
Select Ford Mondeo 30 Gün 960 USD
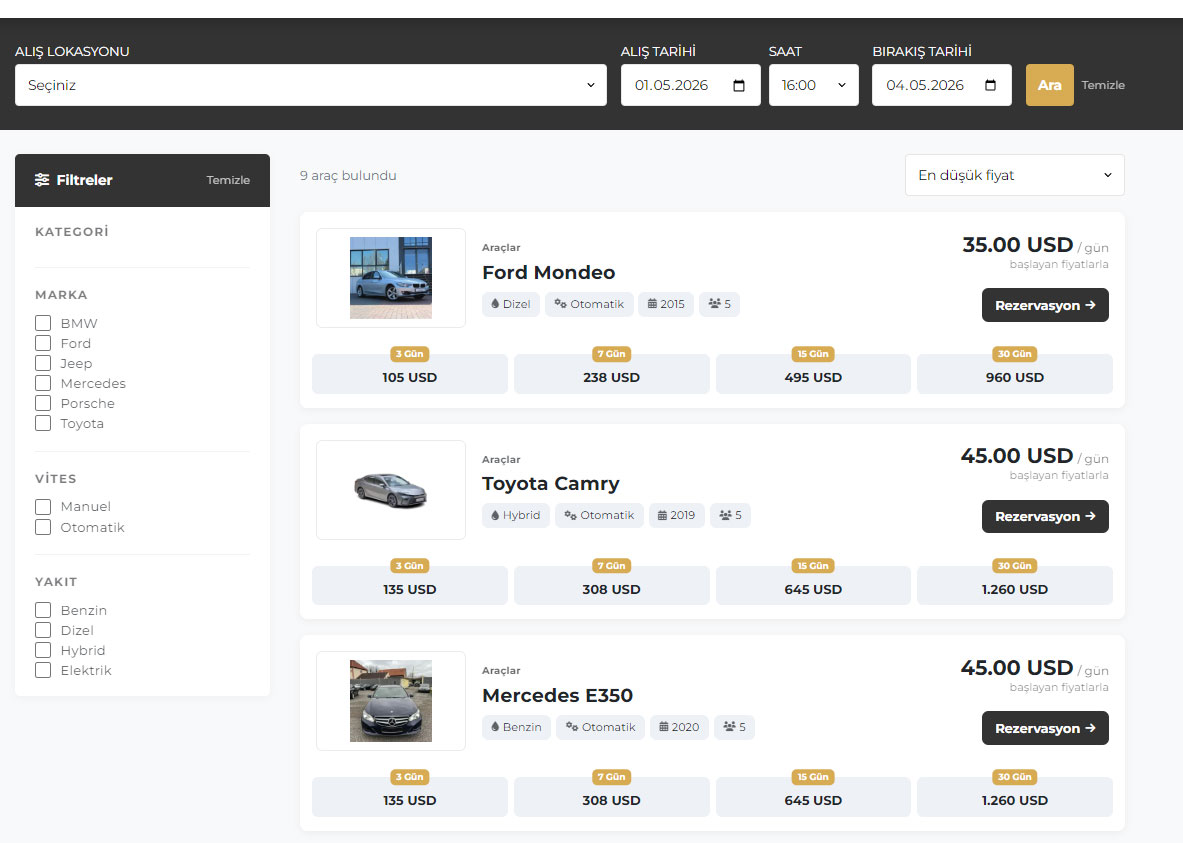pos(1015,374)
